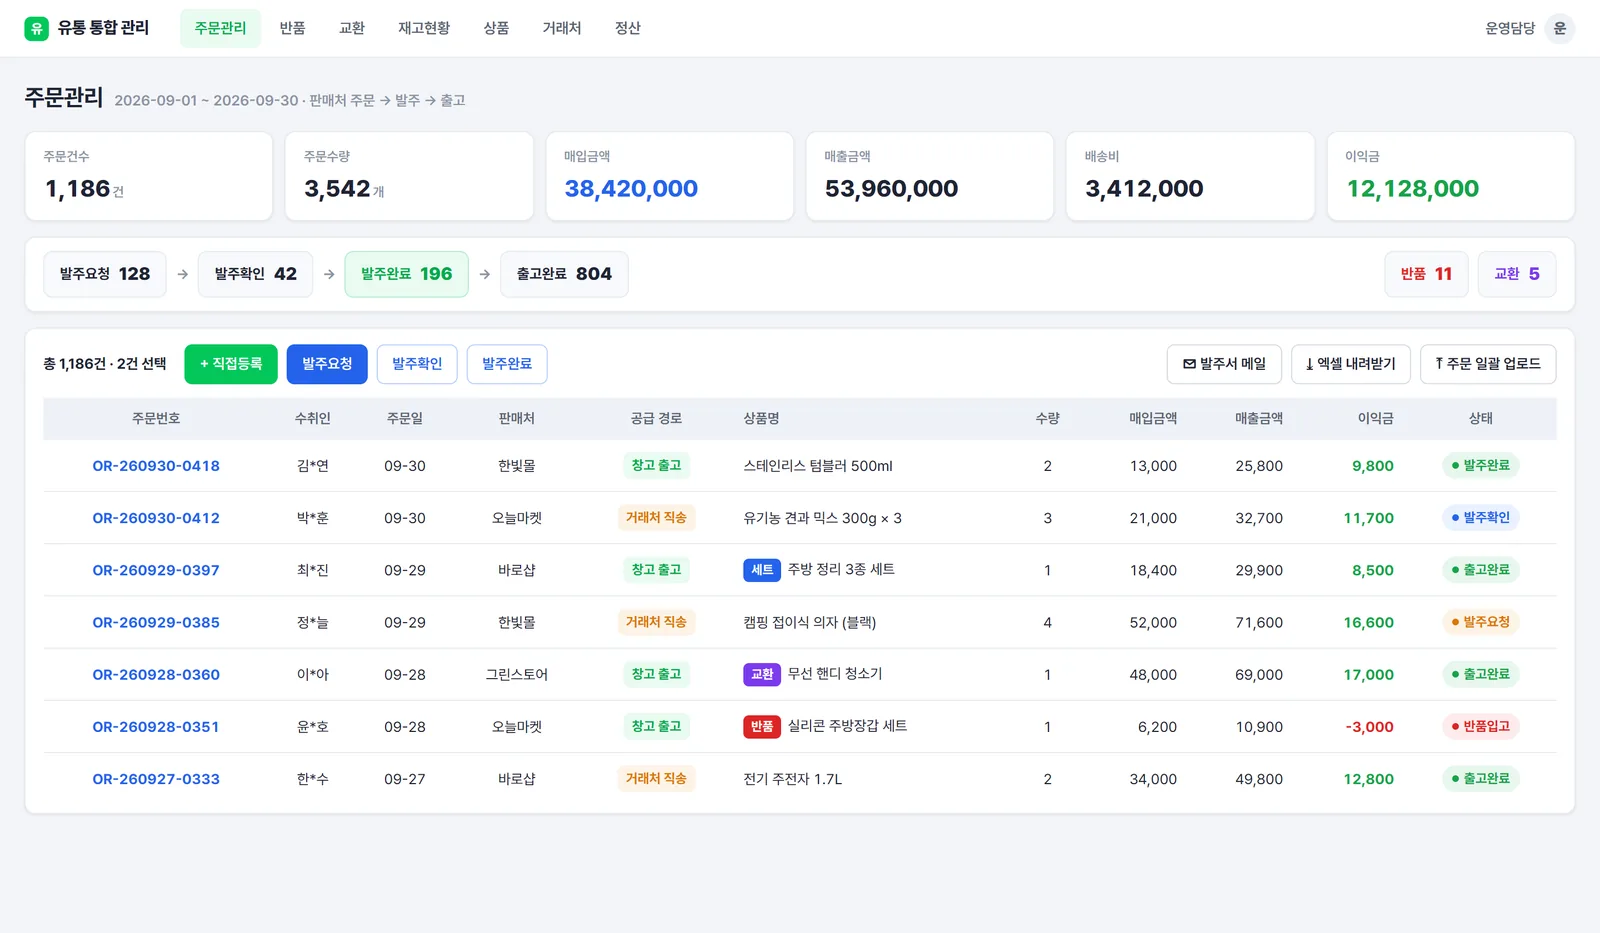
Task: Show the 교환 5 orders
Action: [1517, 274]
